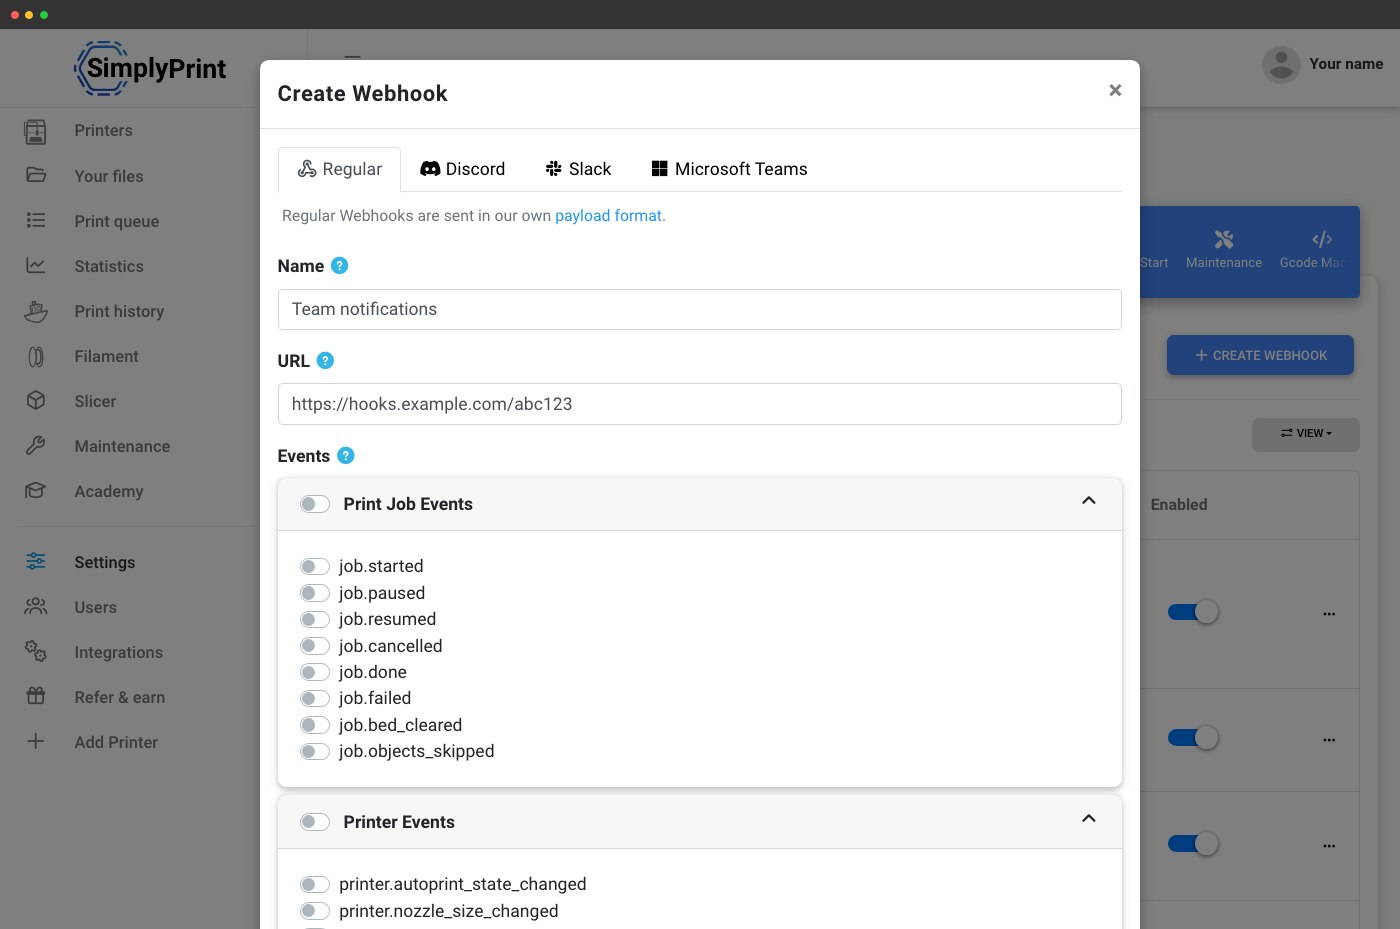Disable the first webhook's enabled switch
Image resolution: width=1400 pixels, height=929 pixels.
point(1193,612)
